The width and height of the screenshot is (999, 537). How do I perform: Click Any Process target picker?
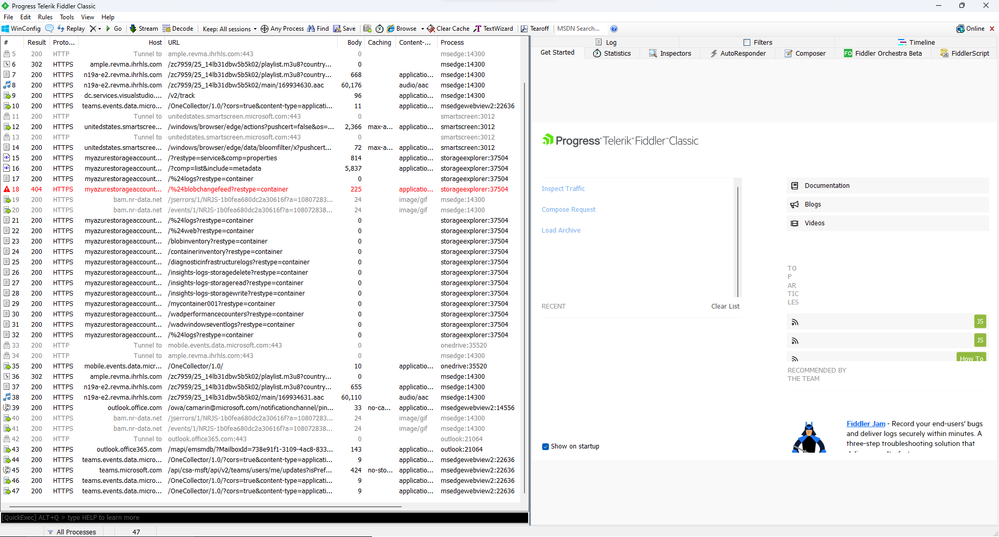(282, 29)
